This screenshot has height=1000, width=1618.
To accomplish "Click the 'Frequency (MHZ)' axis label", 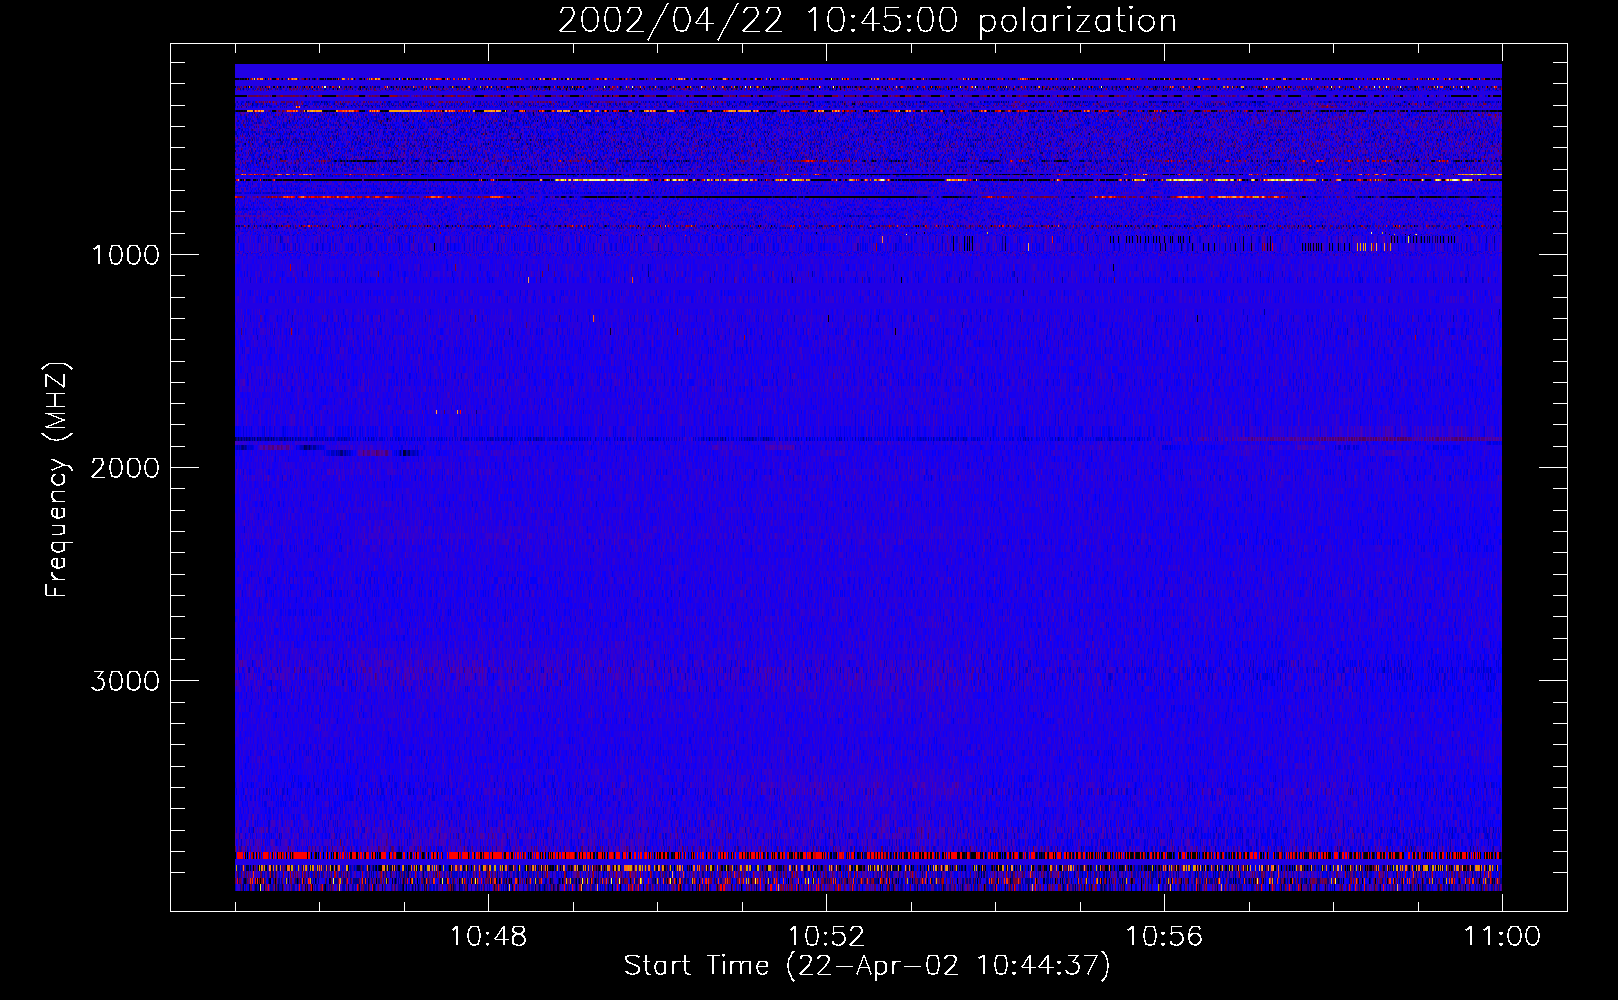I will point(56,480).
